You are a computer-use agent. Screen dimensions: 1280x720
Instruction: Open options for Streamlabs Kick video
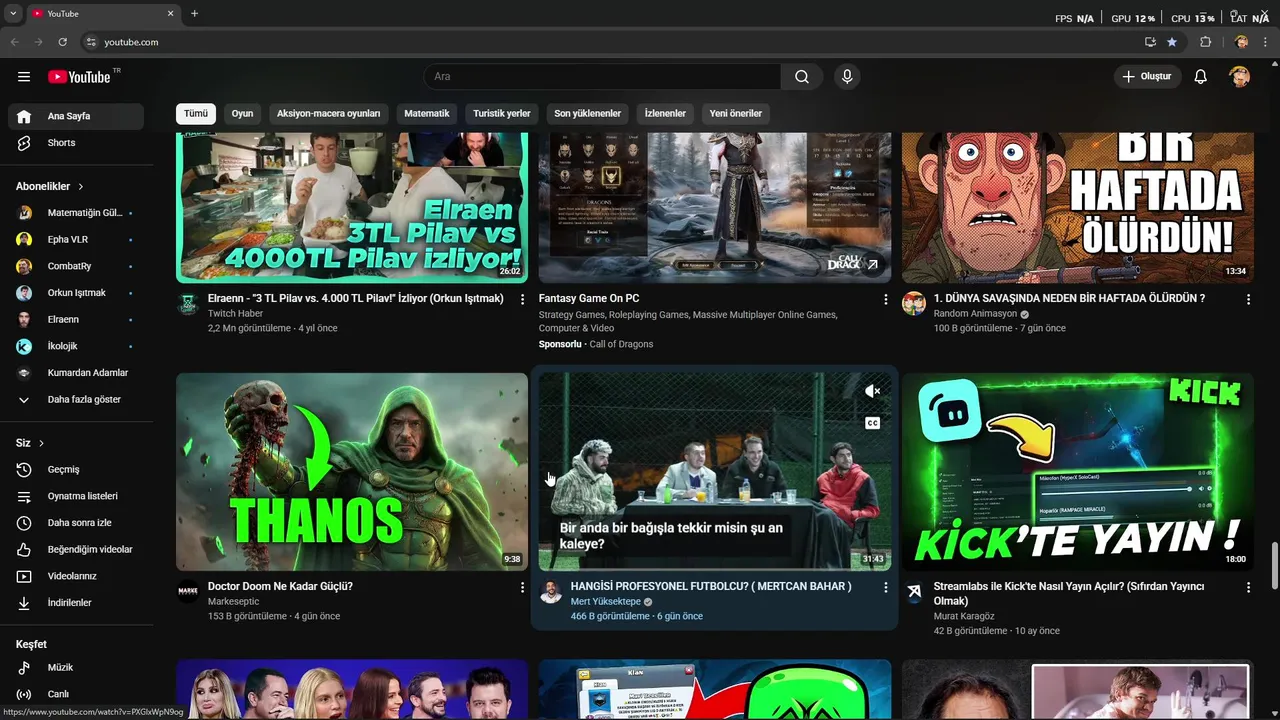tap(1248, 587)
